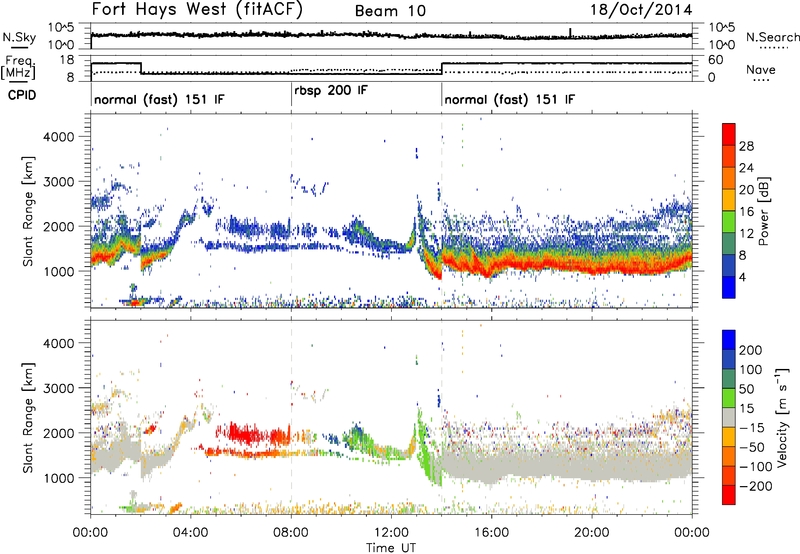Screen dimensions: 800x554
Task: Click the '2000' tick of the velocity panel
Action: click(x=58, y=433)
